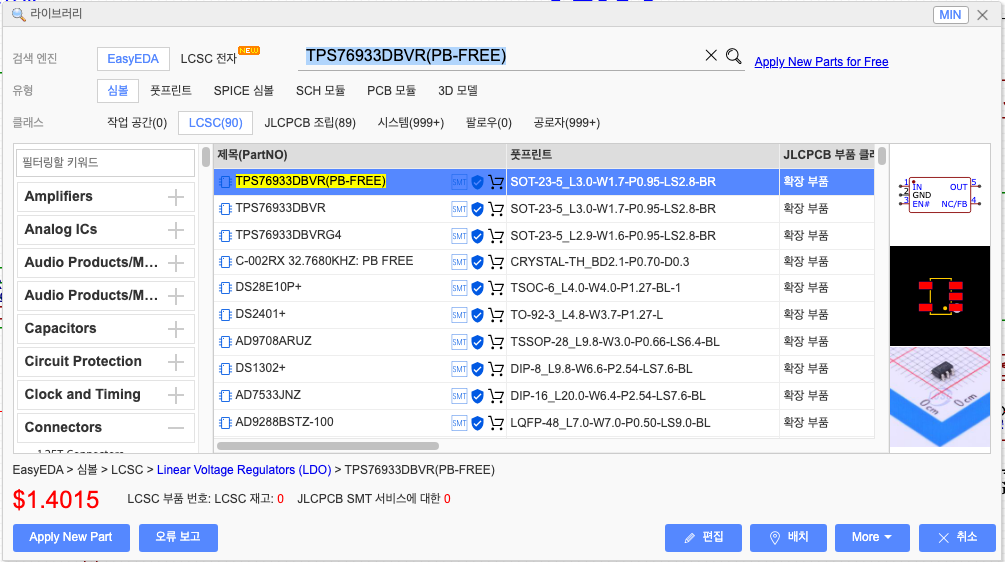Select the JLCPCB 조립(89) class
The image size is (1005, 562).
coord(310,123)
